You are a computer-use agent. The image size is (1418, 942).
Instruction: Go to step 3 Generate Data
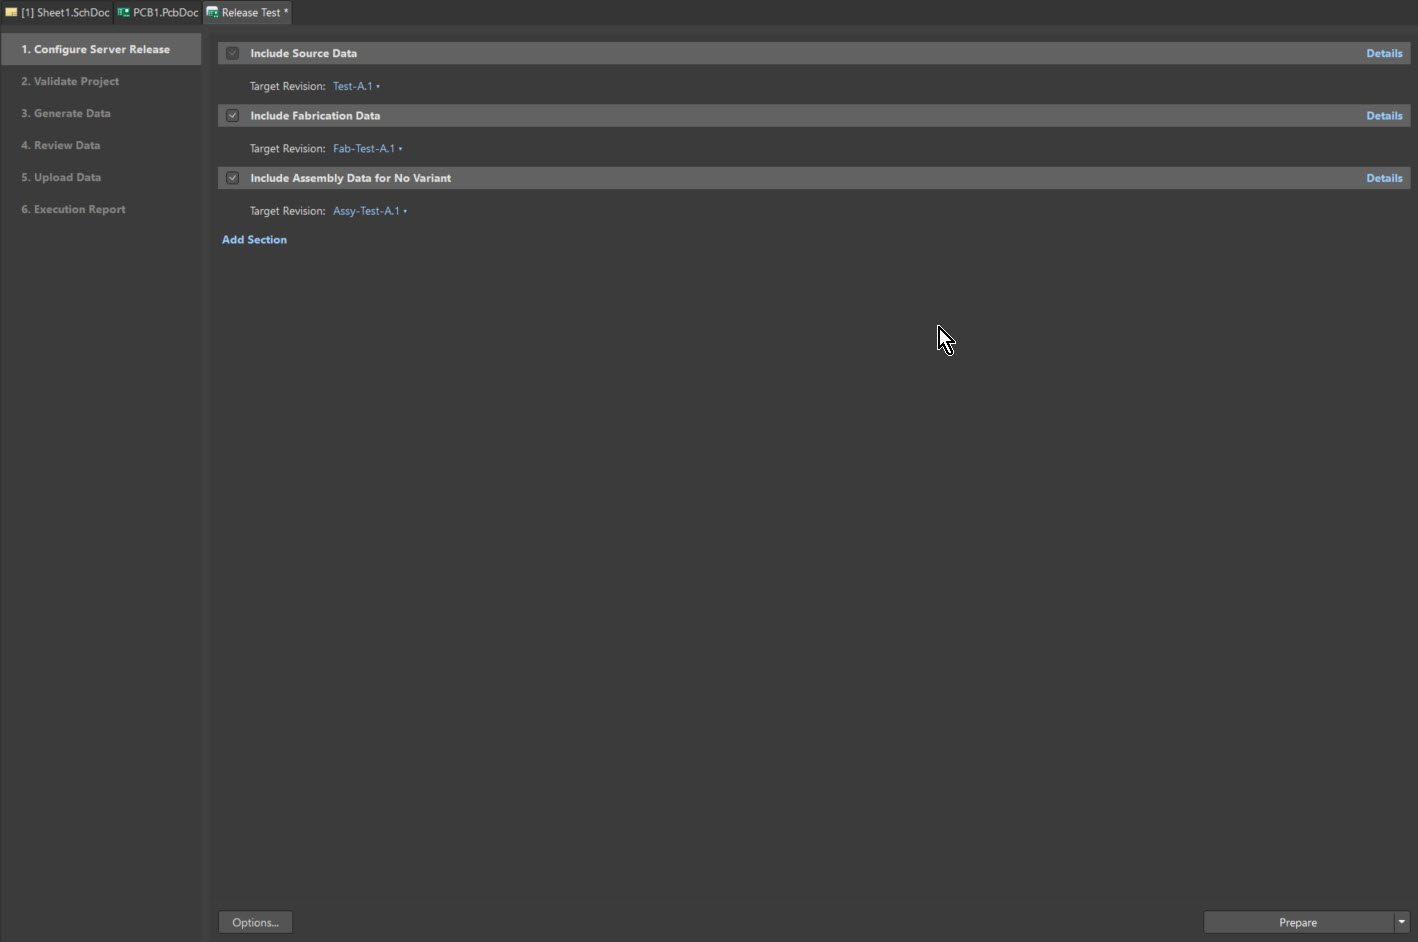coord(101,113)
